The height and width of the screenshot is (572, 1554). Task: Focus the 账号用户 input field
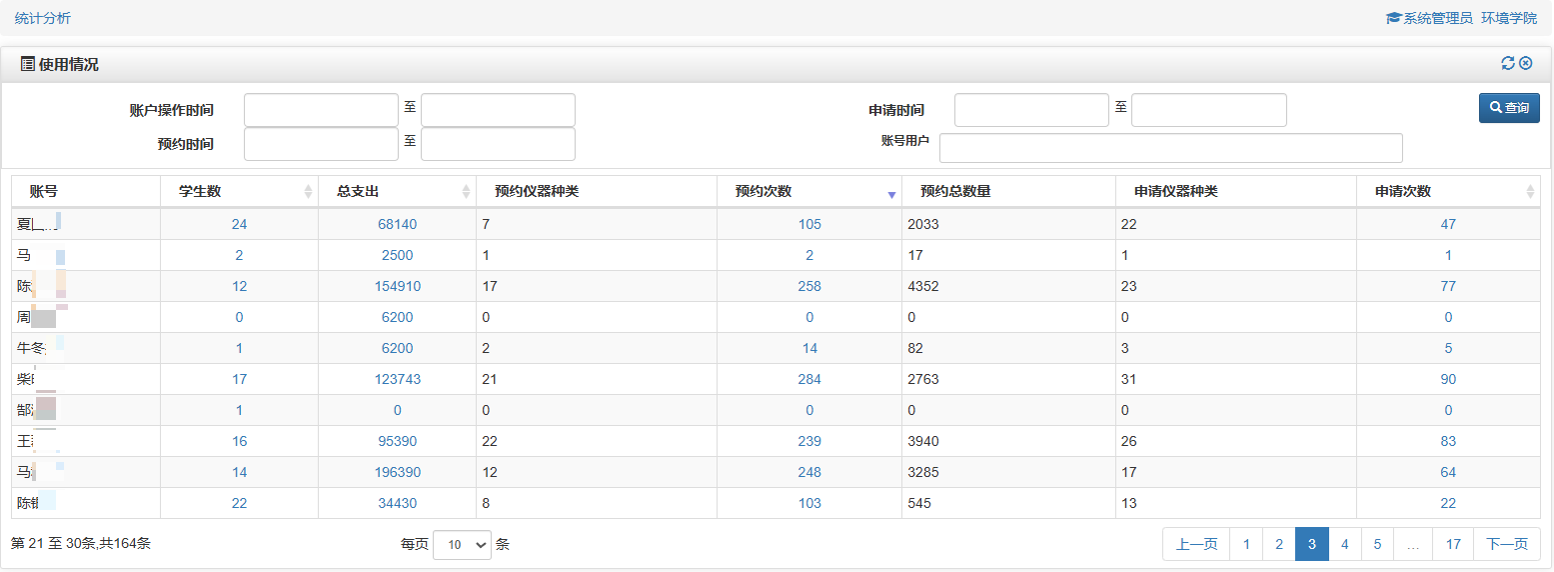point(1170,148)
